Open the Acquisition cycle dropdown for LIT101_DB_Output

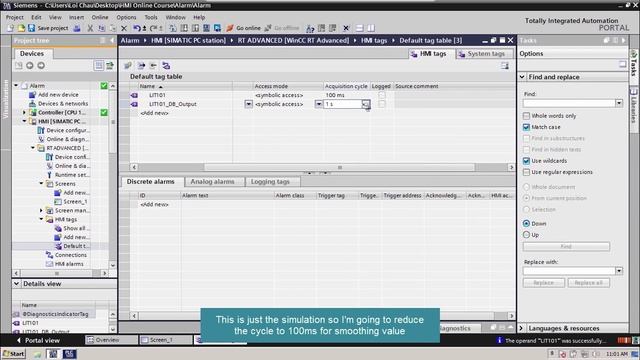pos(366,104)
